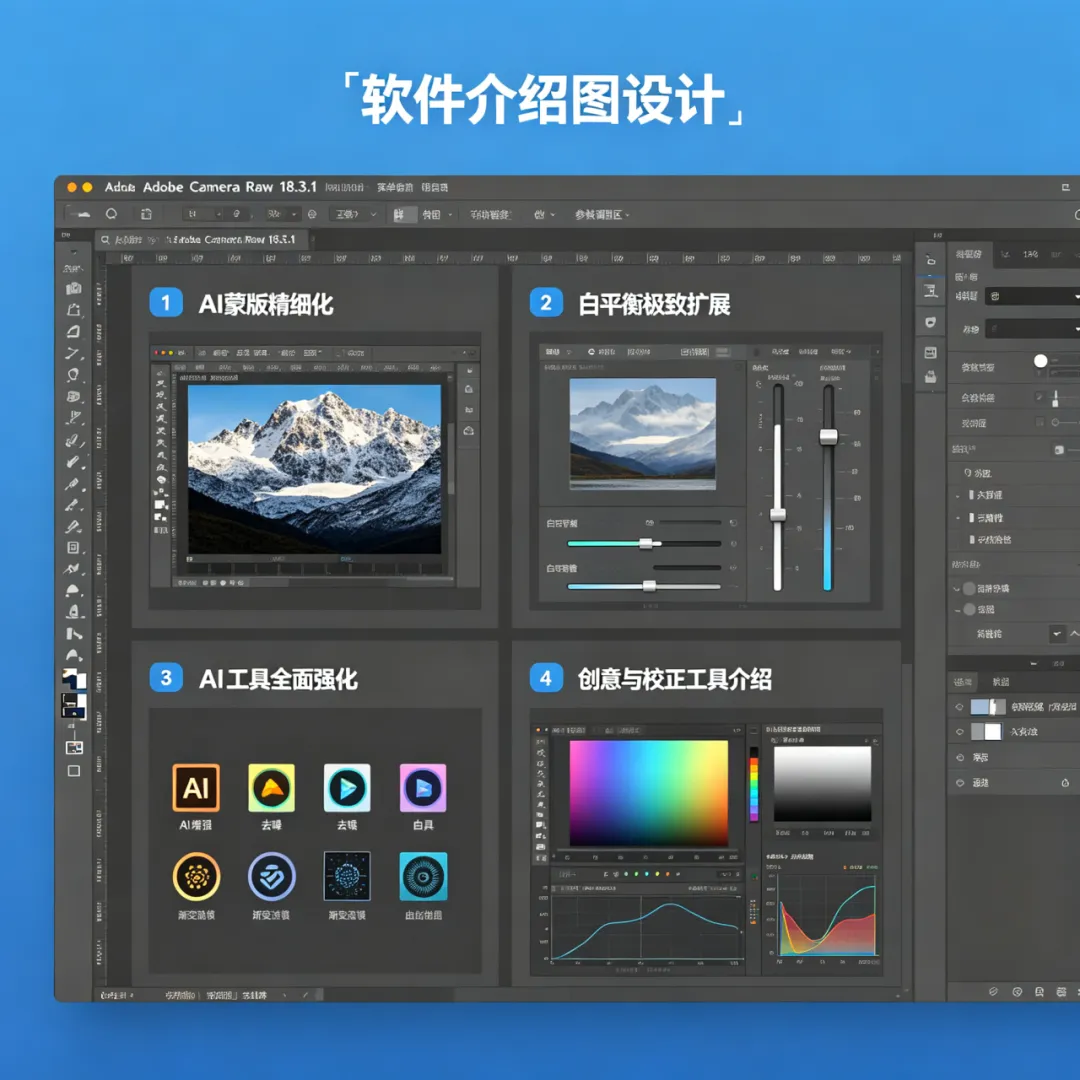This screenshot has height=1080, width=1080.
Task: Click the blue vertical slider handle
Action: coord(828,436)
